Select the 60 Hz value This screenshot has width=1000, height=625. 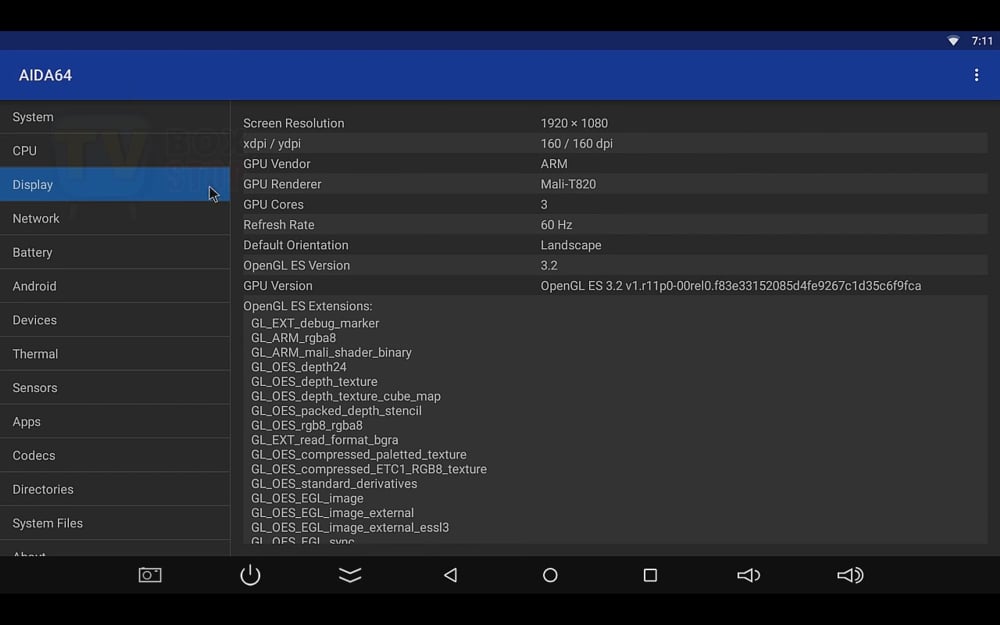point(556,225)
